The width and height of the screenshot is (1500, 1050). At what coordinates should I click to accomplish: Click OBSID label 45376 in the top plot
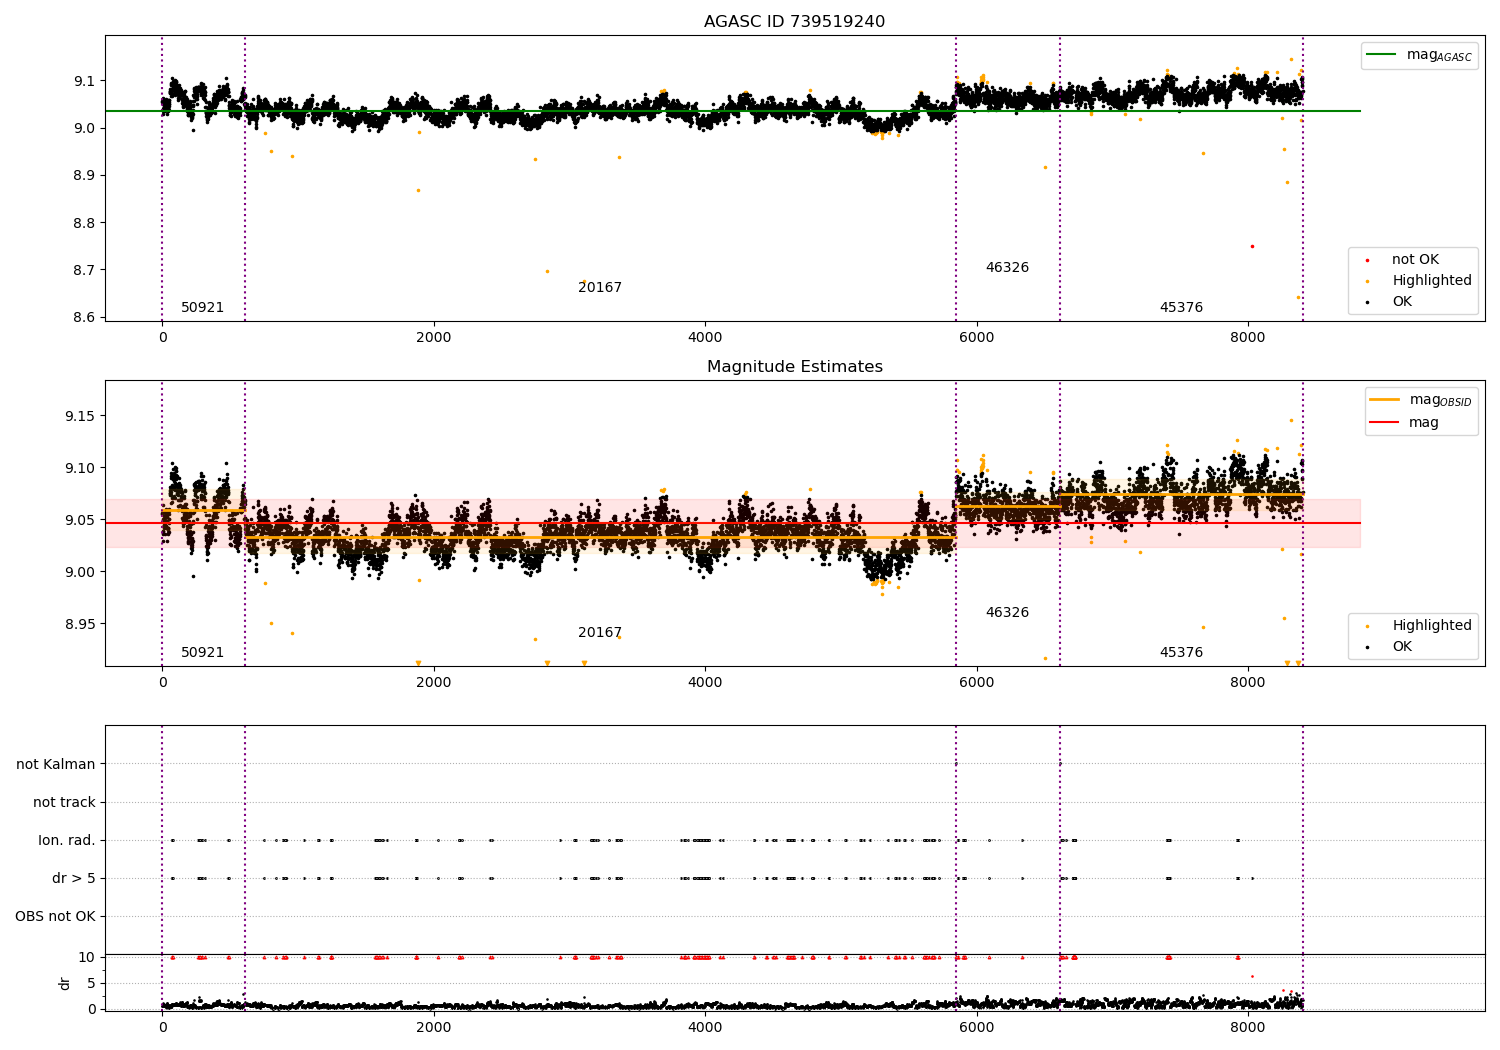click(1181, 308)
